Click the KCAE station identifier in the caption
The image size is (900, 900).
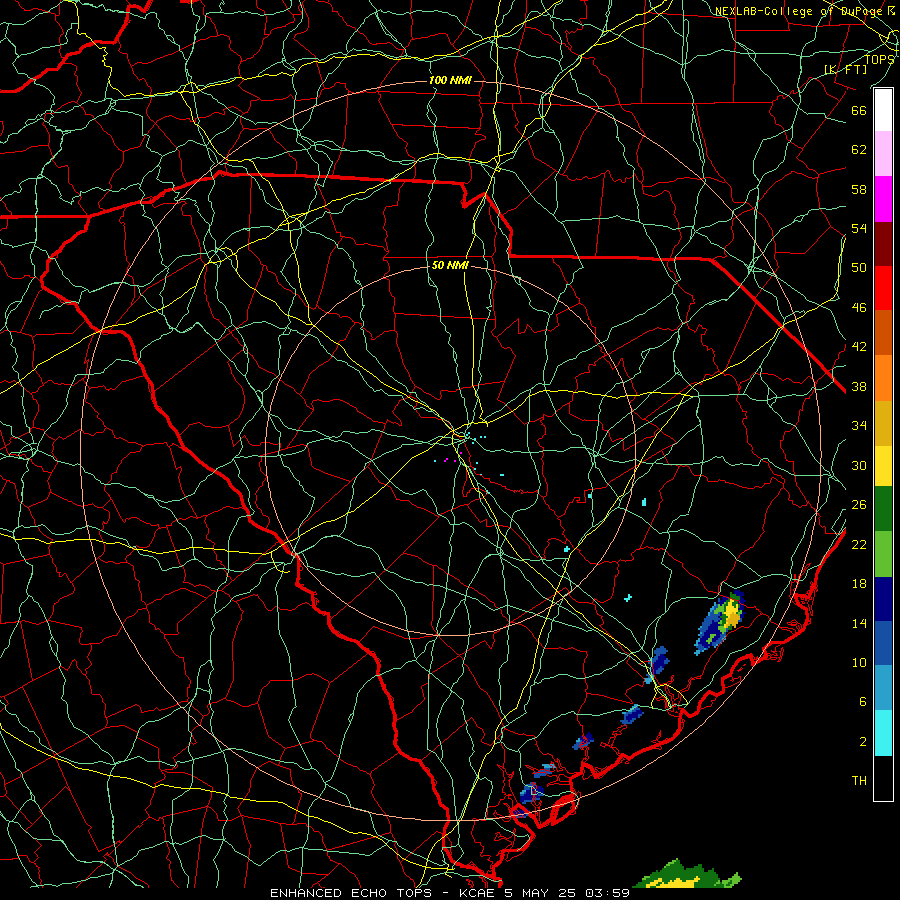pyautogui.click(x=476, y=893)
